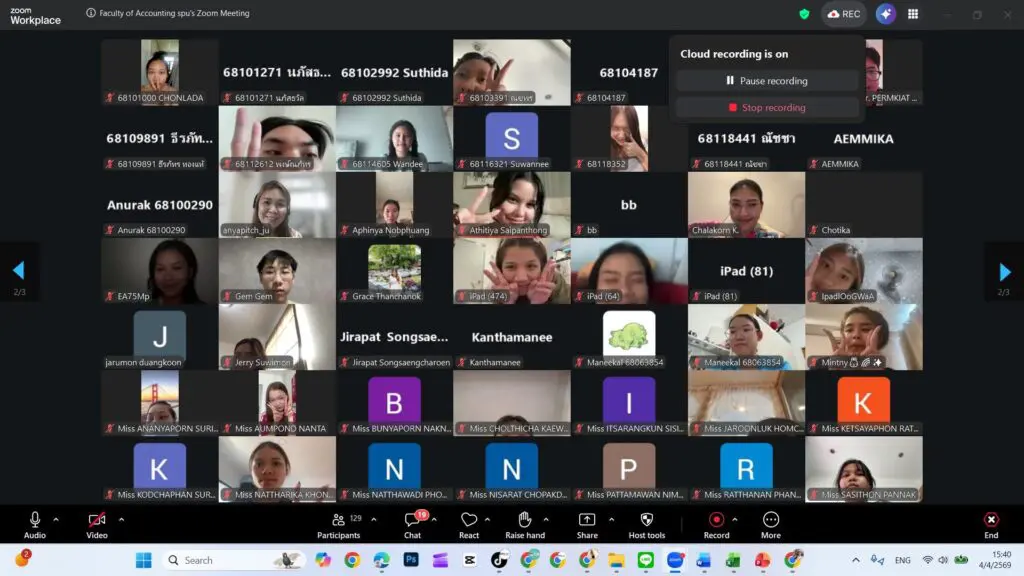Expand the Audio options arrow
Image resolution: width=1024 pixels, height=576 pixels.
tap(56, 519)
